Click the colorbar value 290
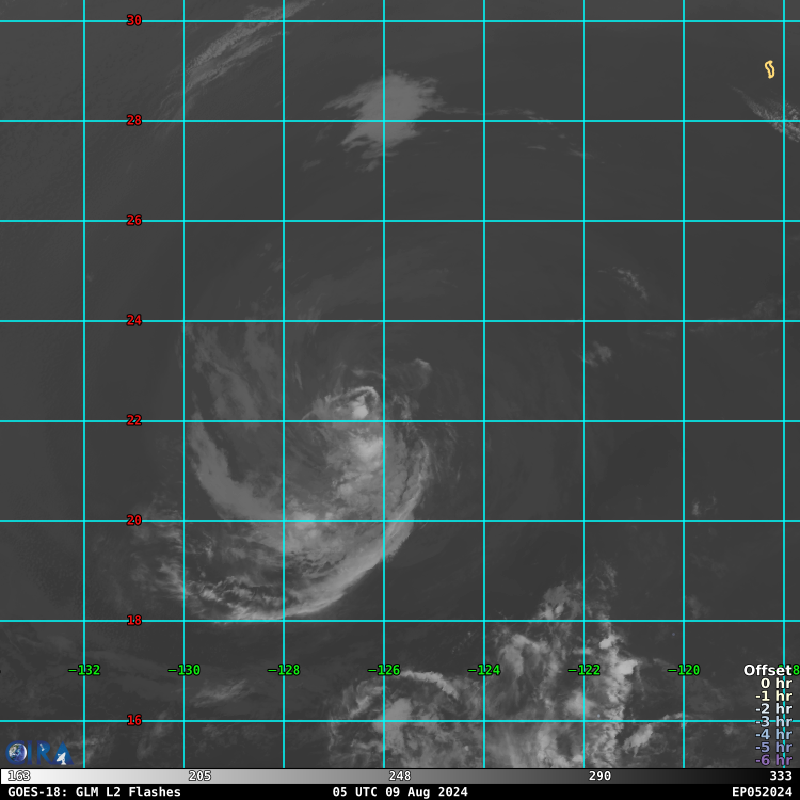This screenshot has width=800, height=800. click(x=600, y=776)
